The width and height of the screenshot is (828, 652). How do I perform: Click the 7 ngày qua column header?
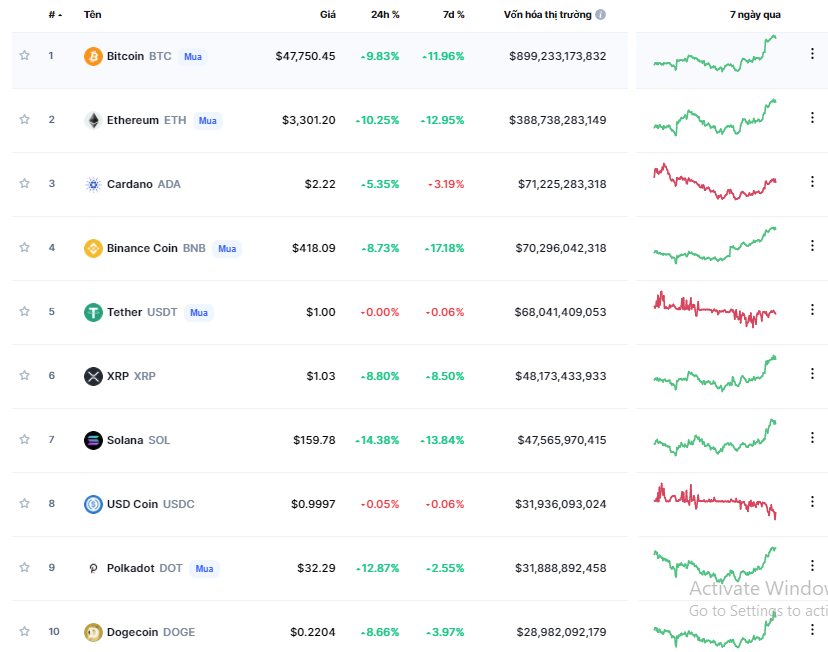[x=755, y=15]
